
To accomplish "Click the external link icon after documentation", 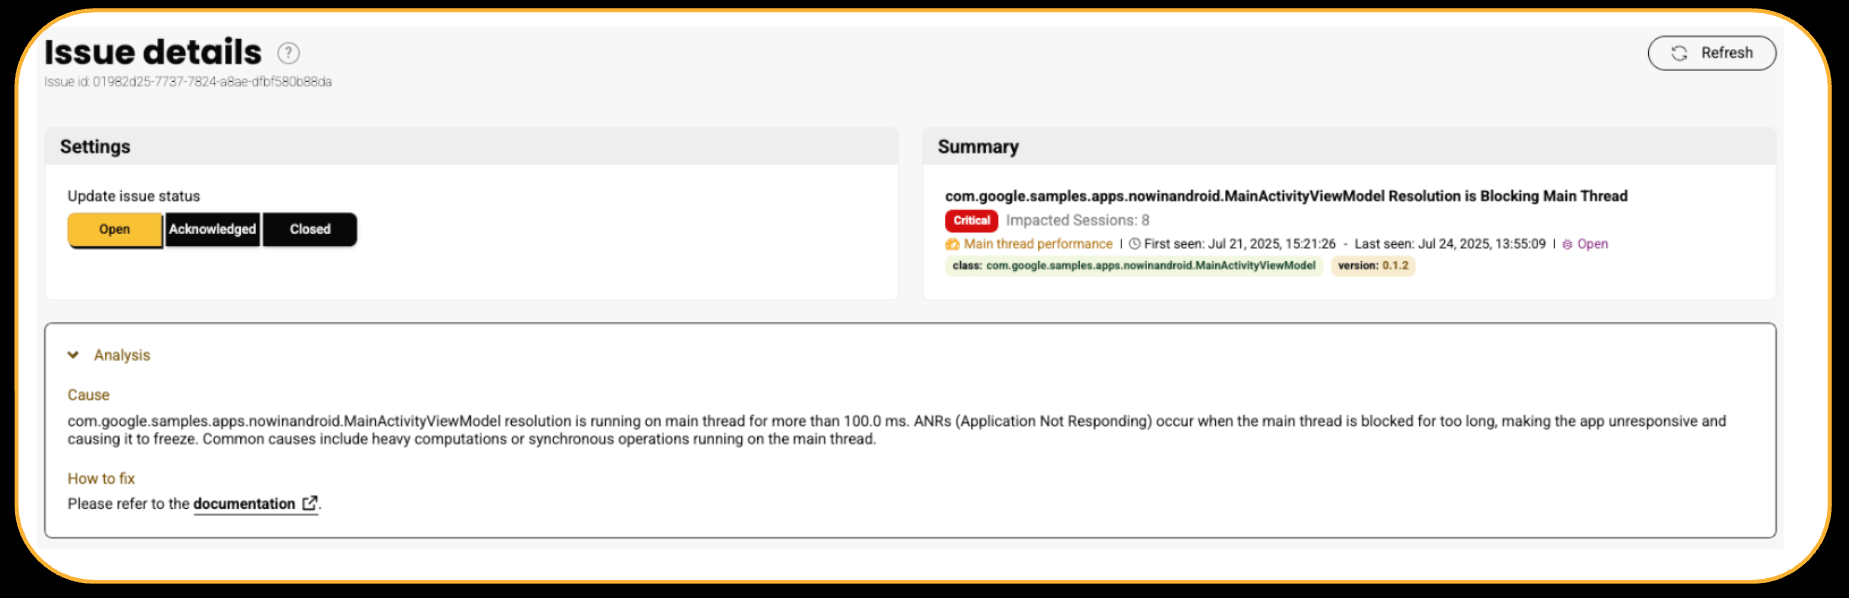I will (310, 504).
